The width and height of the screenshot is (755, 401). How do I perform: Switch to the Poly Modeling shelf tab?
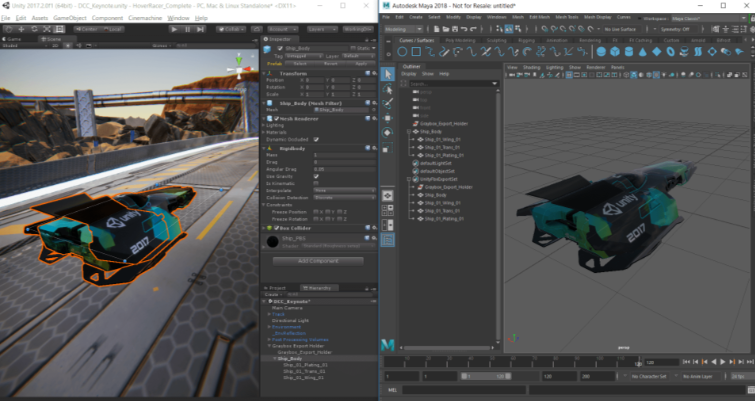[459, 40]
